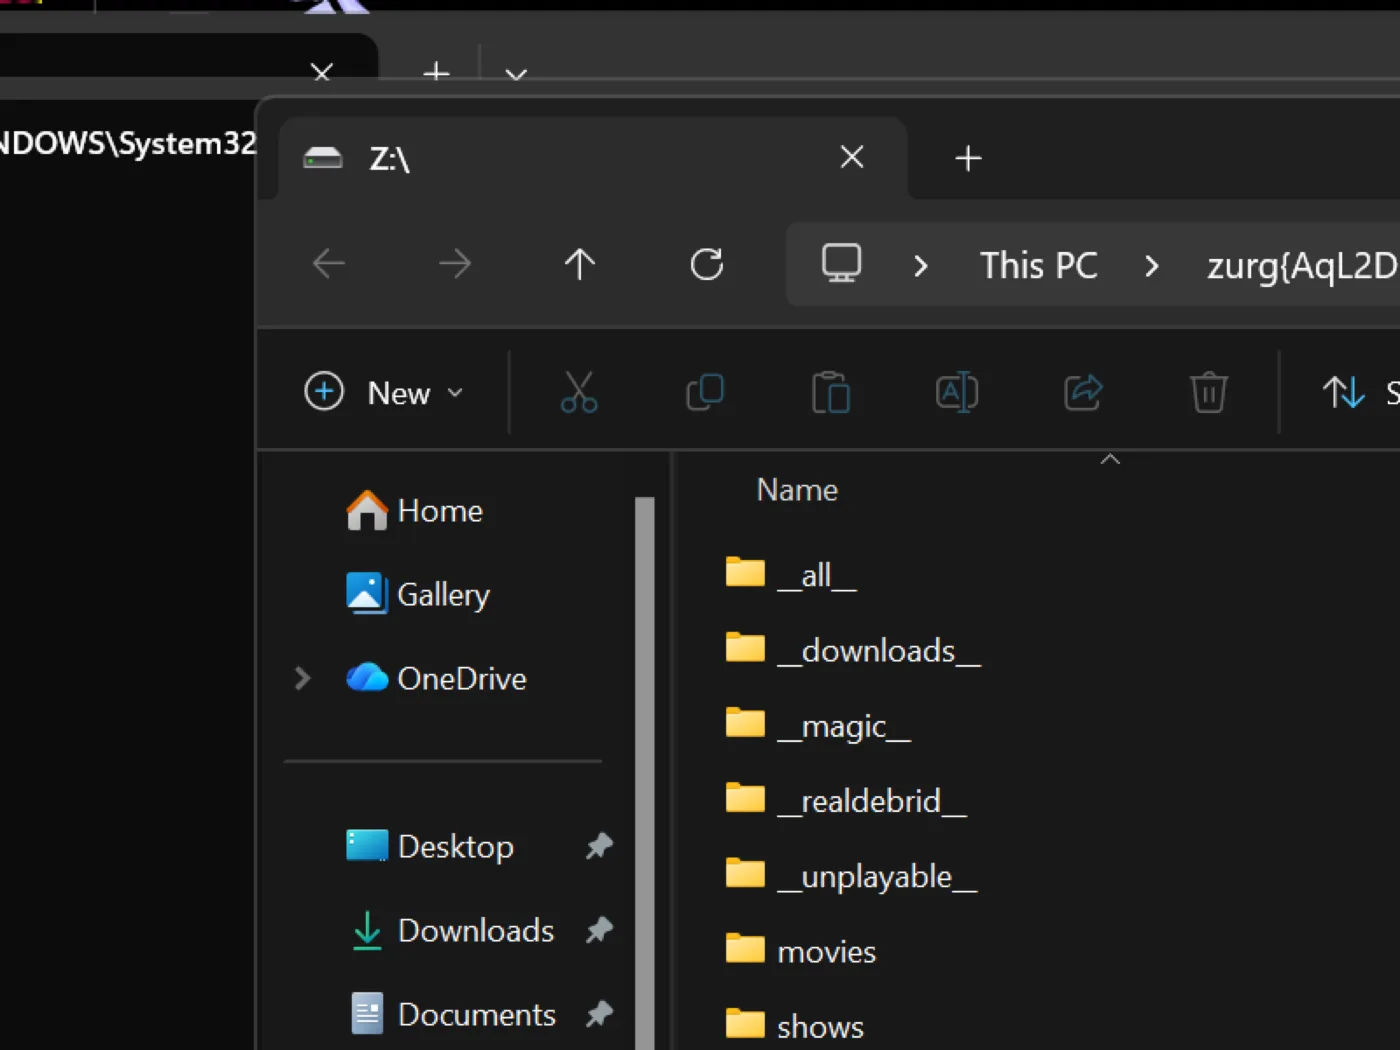
Task: Open the pinned Documents folder
Action: tap(453, 1015)
